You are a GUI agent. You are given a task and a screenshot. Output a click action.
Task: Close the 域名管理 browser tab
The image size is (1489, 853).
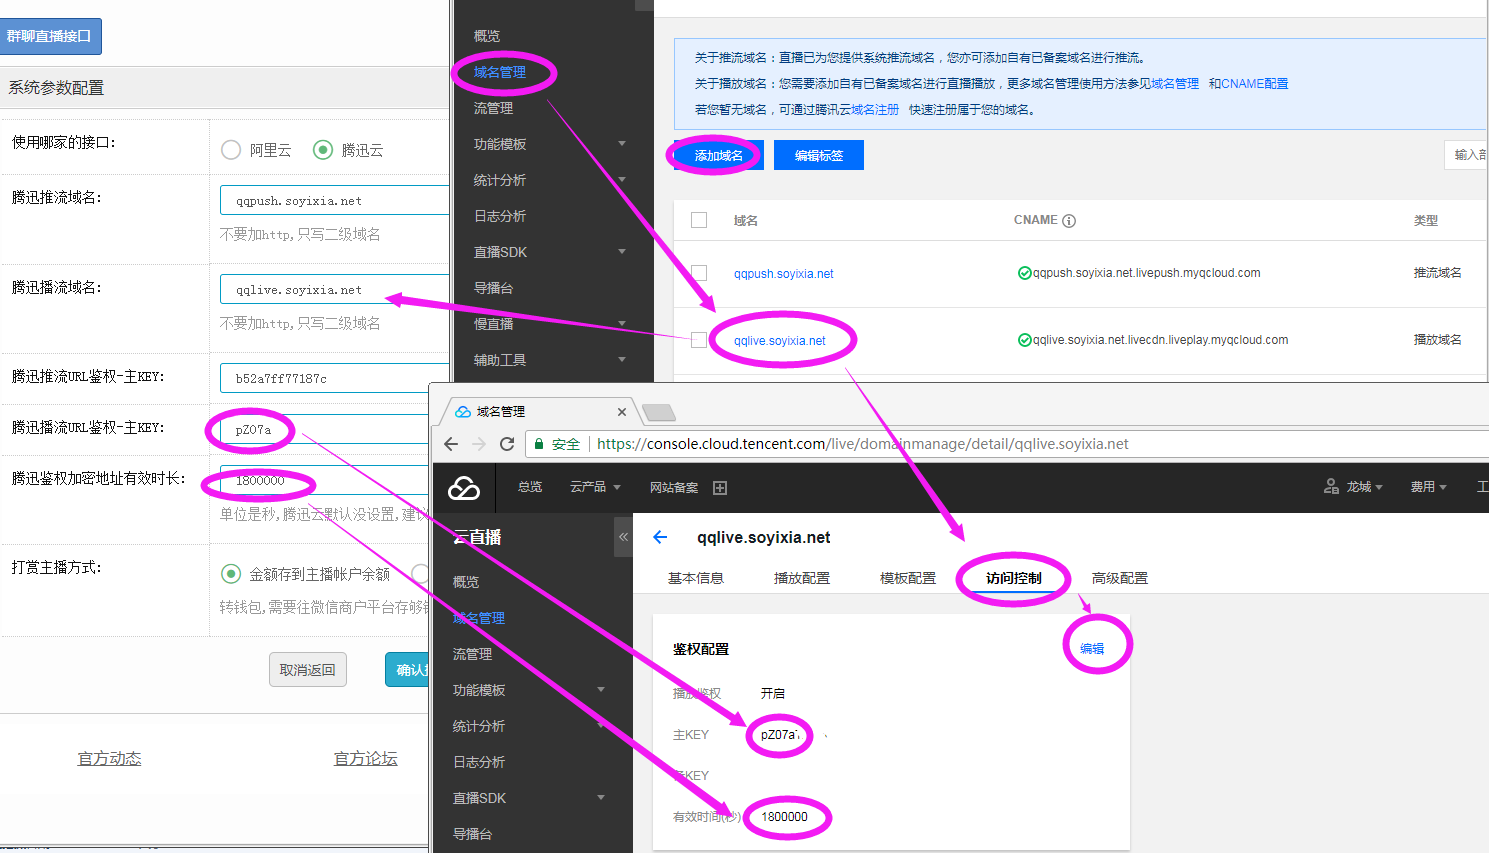tap(622, 412)
